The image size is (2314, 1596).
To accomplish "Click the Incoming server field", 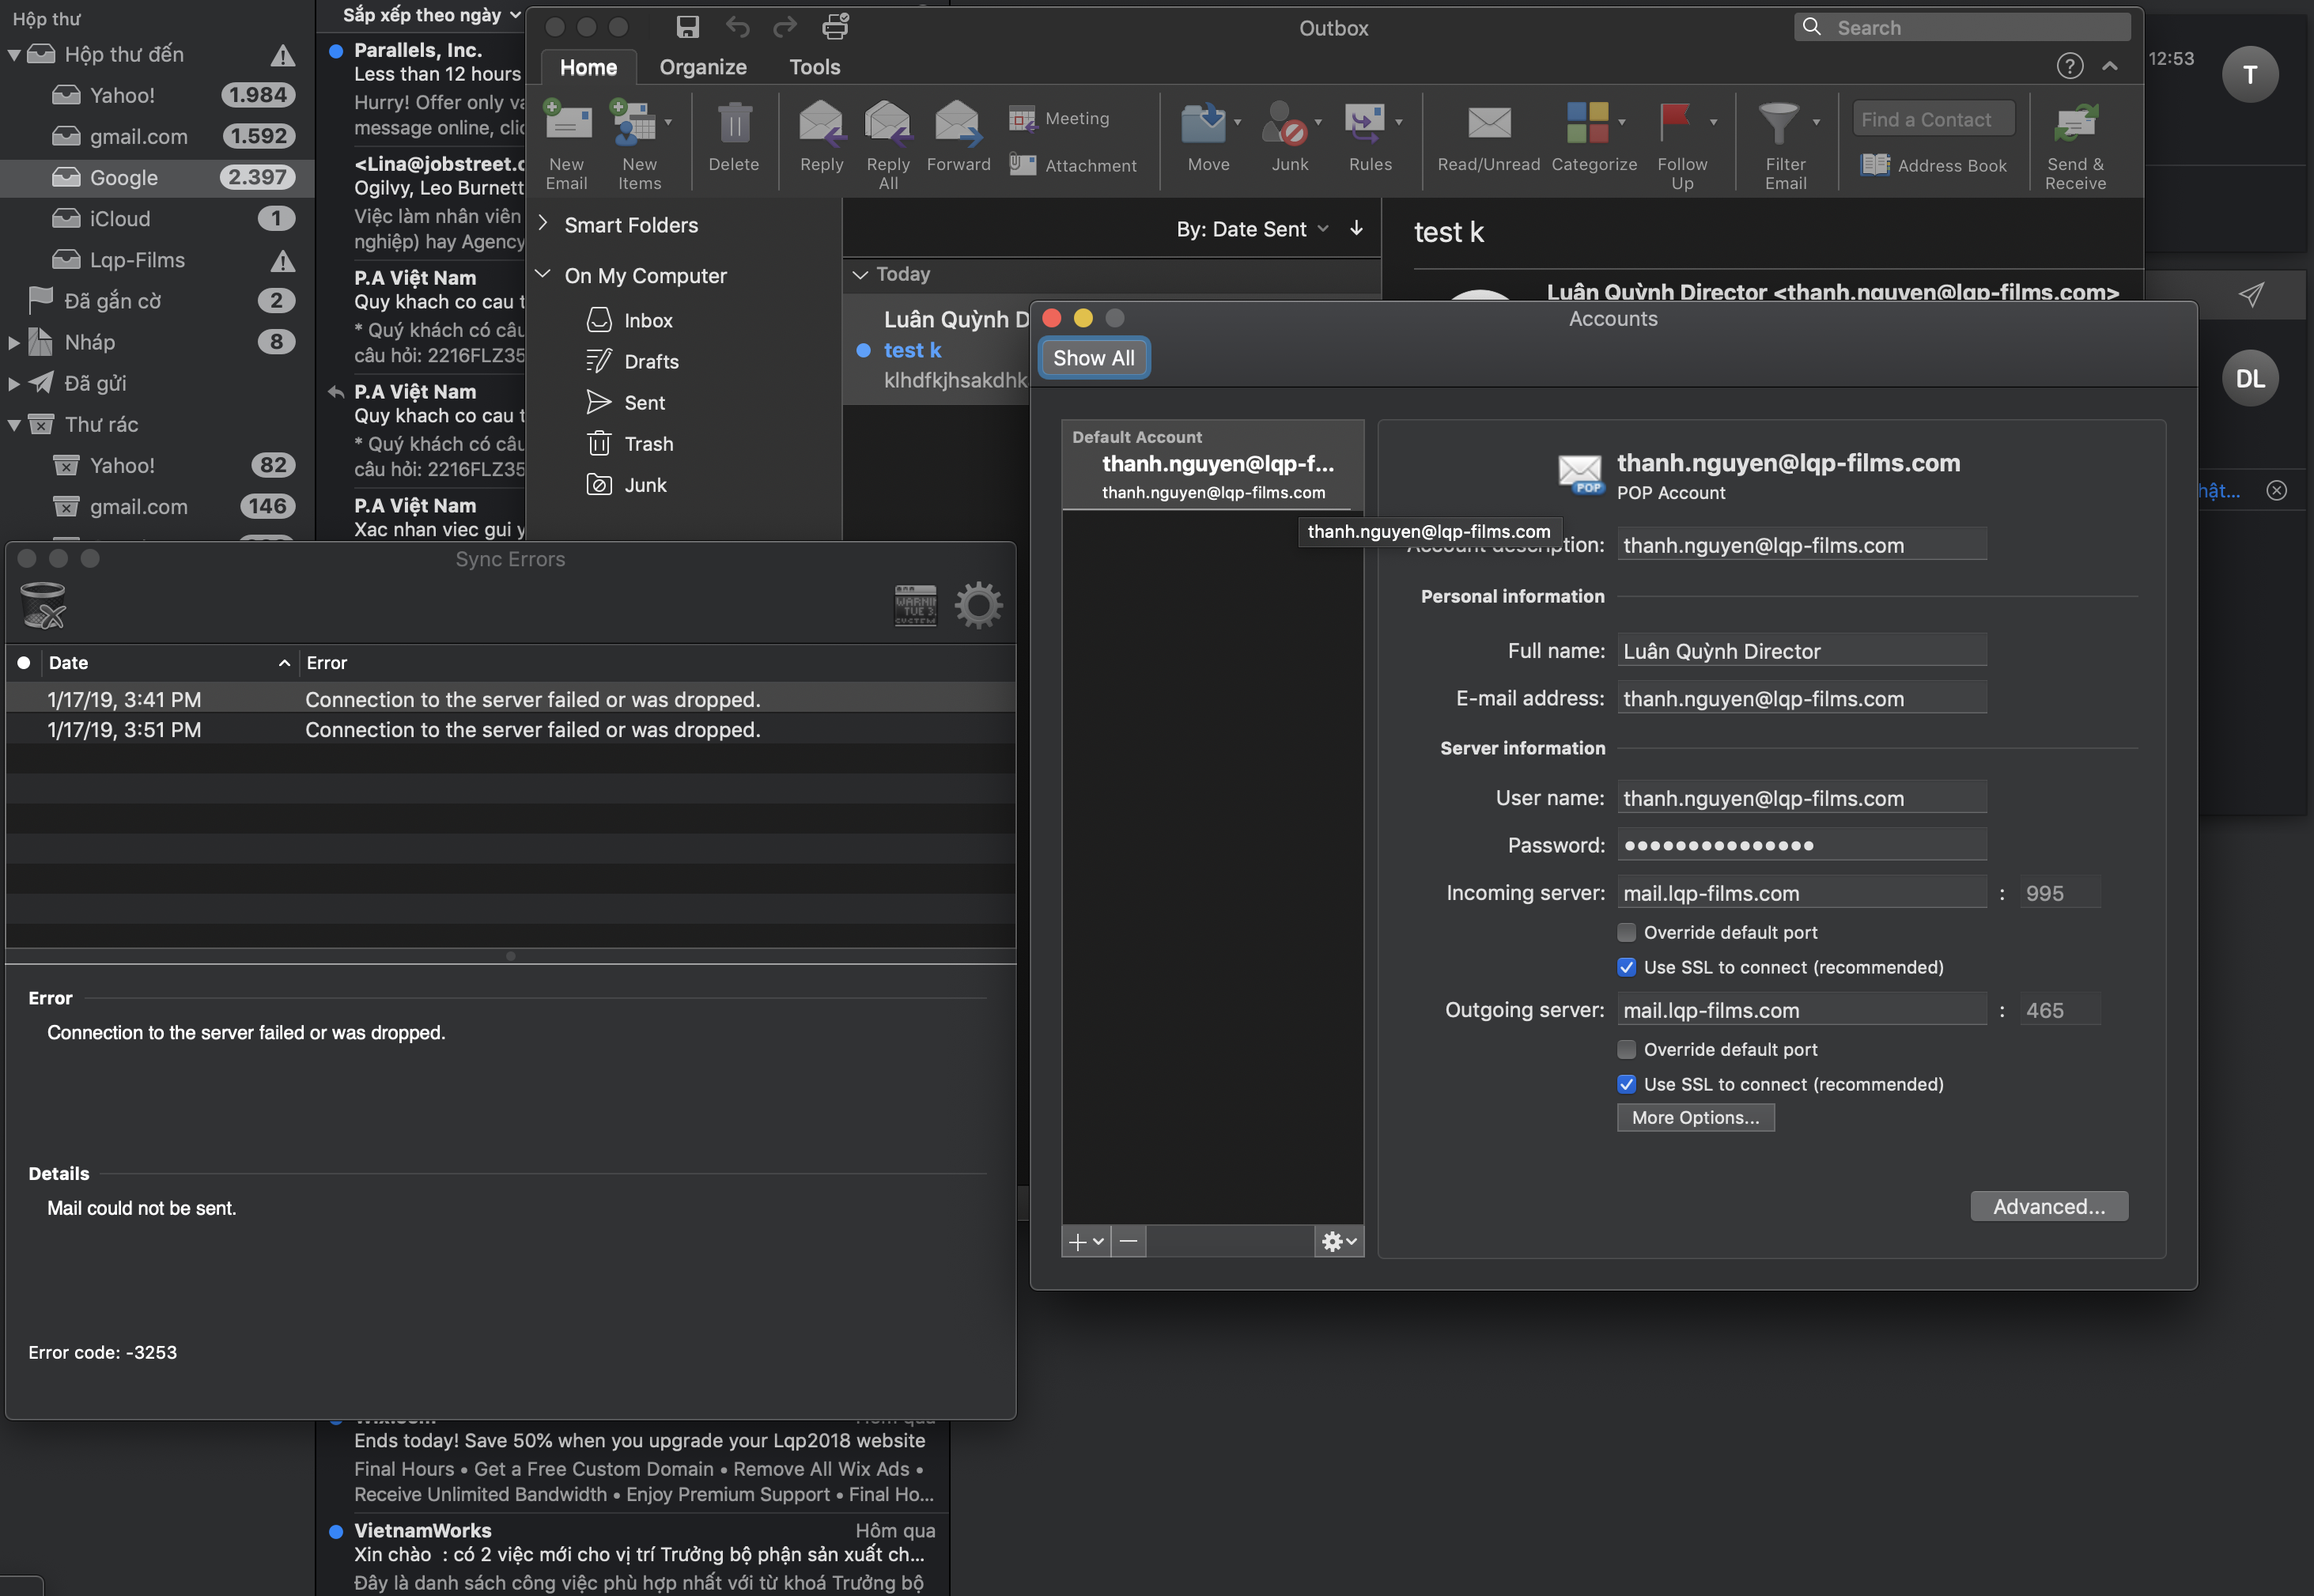I will point(1801,893).
